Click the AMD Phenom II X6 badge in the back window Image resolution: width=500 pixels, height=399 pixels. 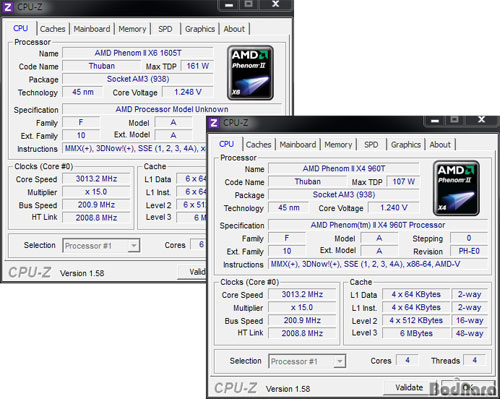click(x=250, y=73)
